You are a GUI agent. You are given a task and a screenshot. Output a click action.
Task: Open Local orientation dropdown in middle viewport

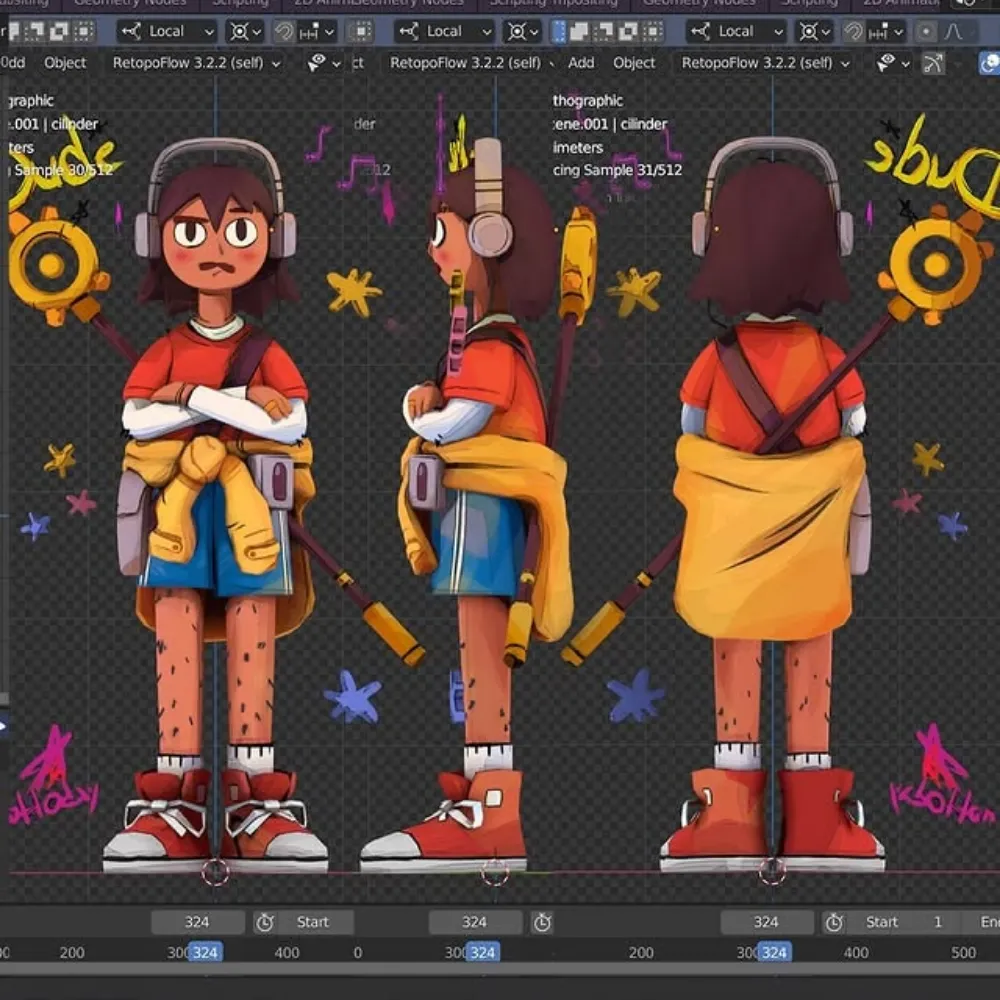coord(445,31)
